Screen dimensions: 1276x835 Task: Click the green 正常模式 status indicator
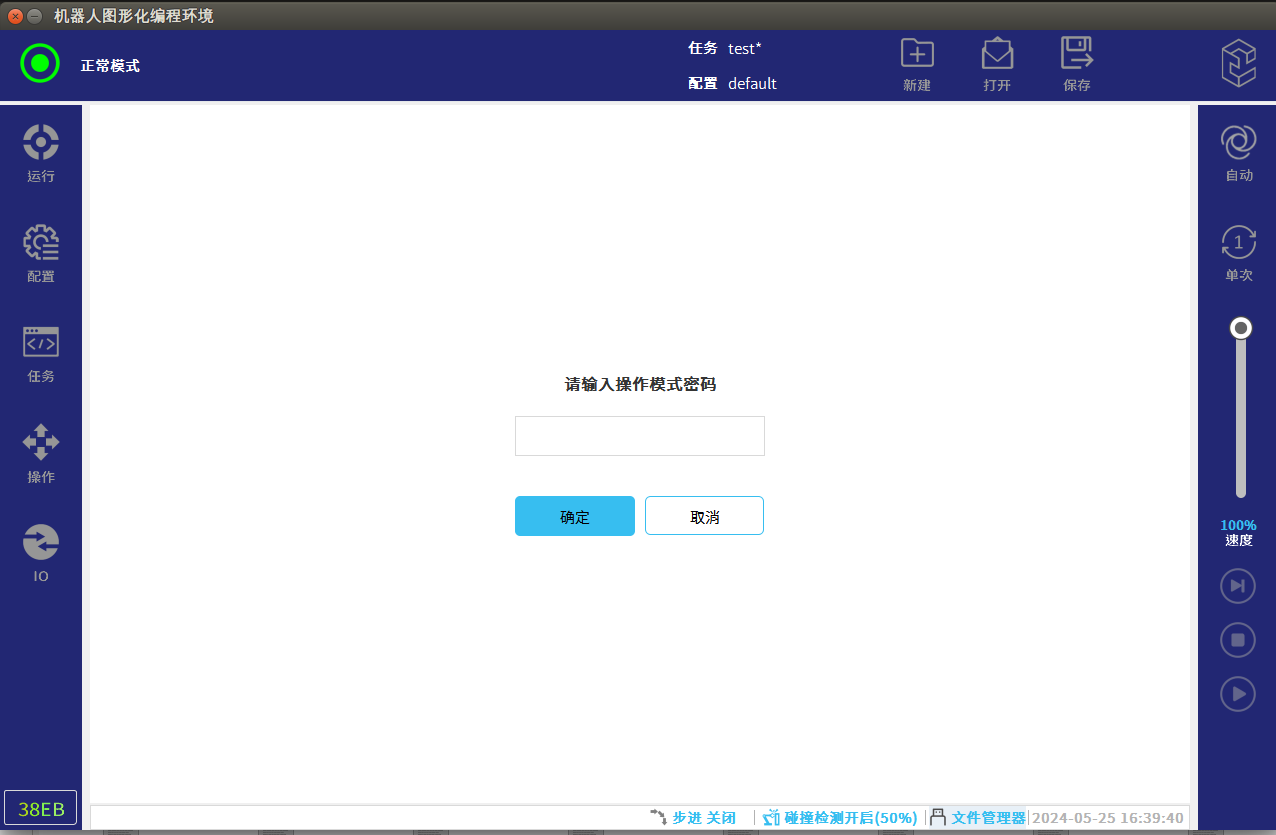point(40,64)
